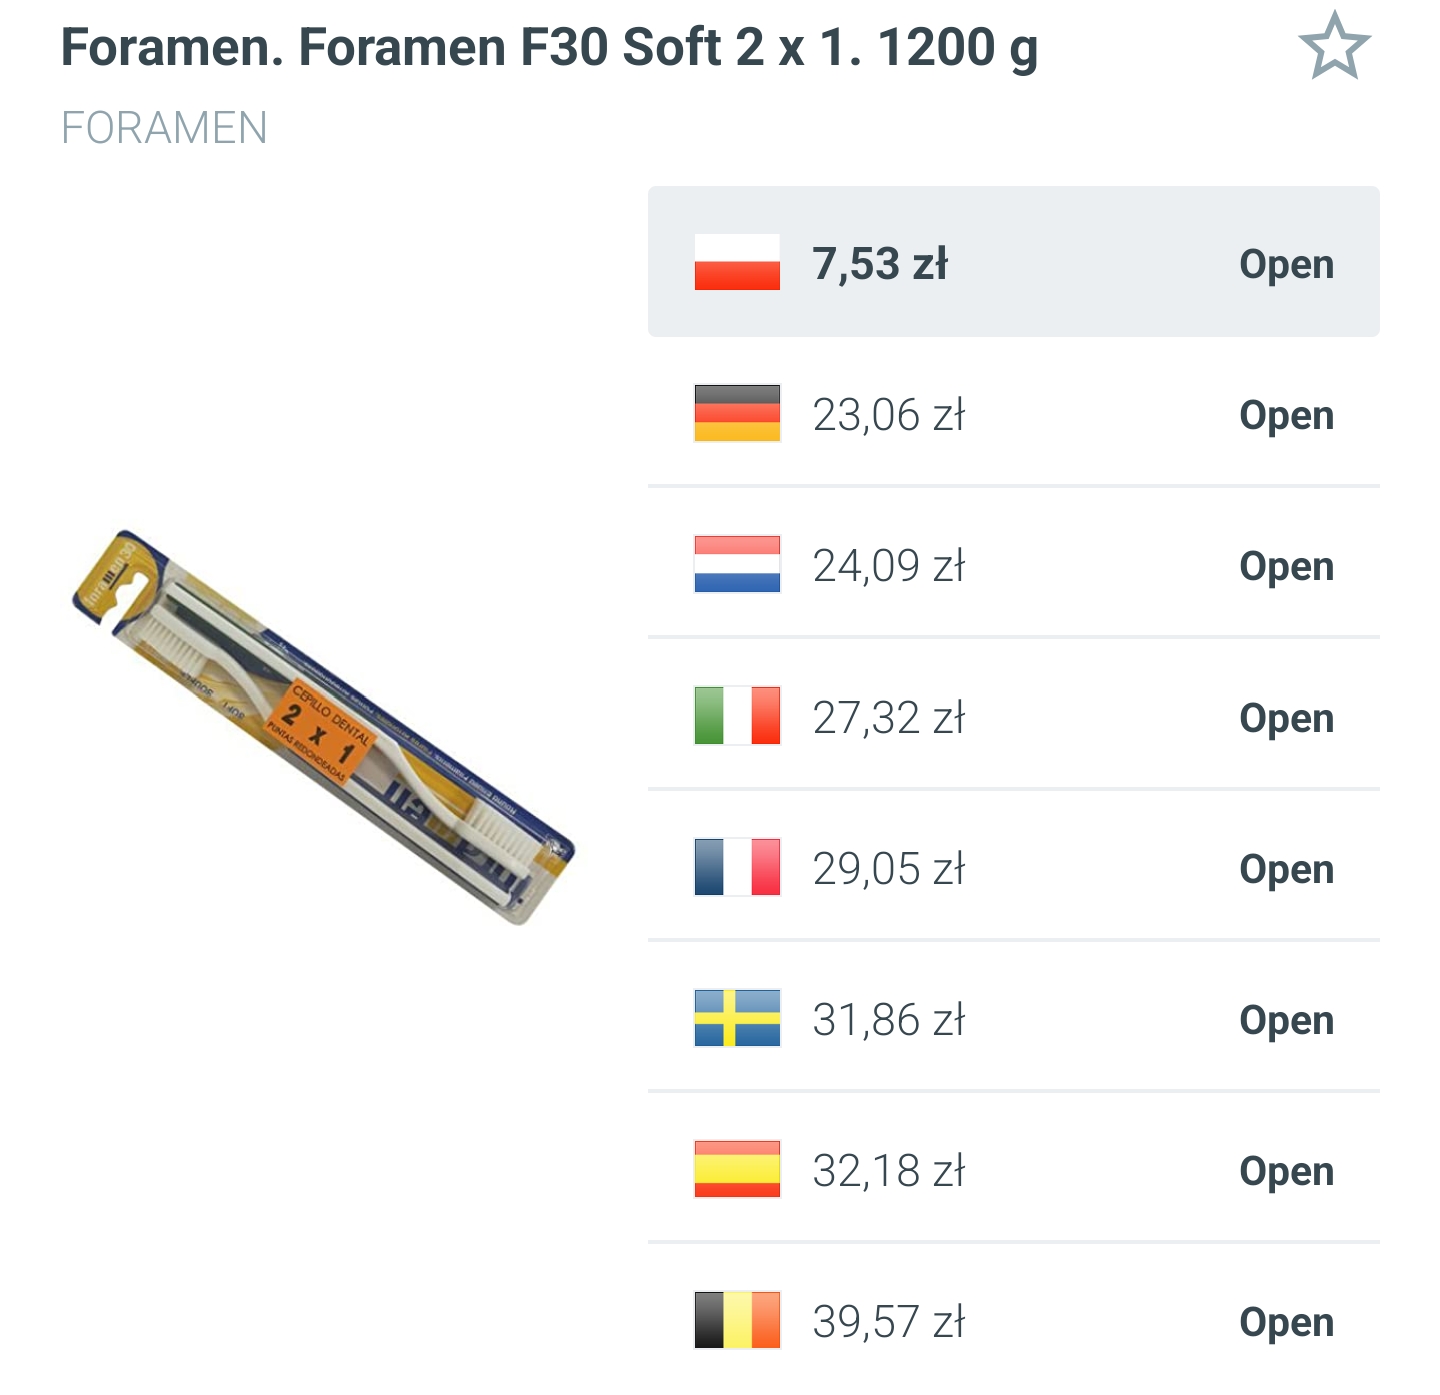Open the French store offer
The height and width of the screenshot is (1395, 1440).
click(x=1286, y=869)
